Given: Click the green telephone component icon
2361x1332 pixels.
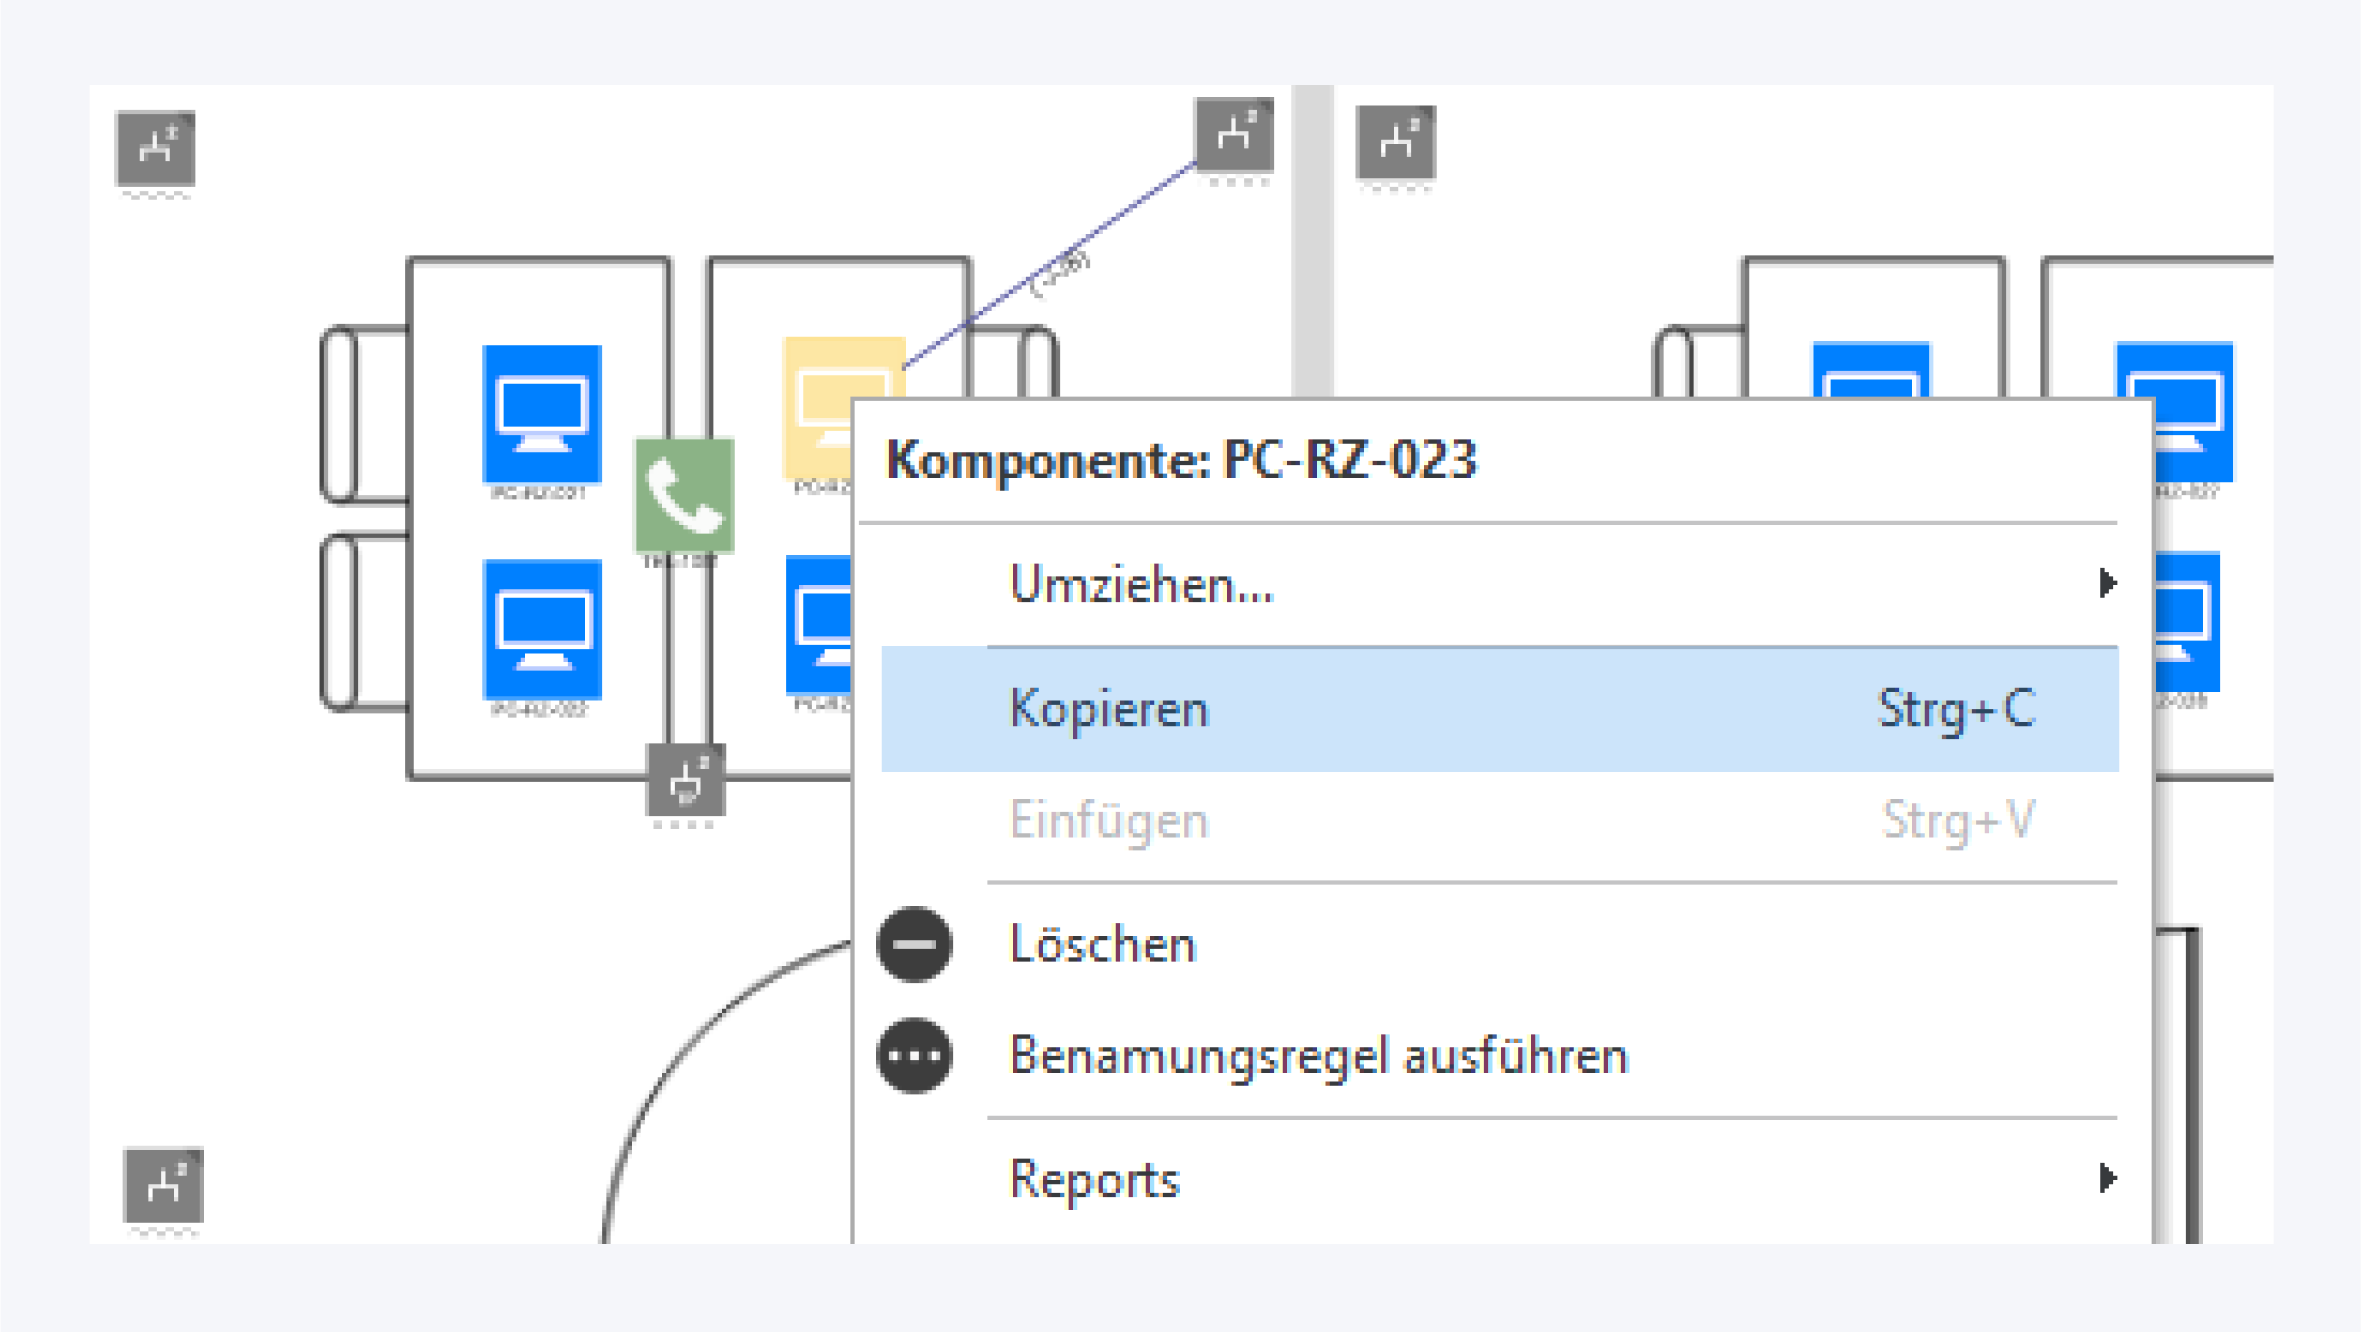Looking at the screenshot, I should pos(684,495).
